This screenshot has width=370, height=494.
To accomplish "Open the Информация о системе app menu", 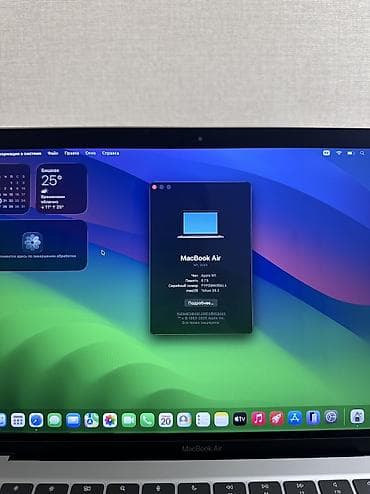I will pyautogui.click(x=20, y=154).
